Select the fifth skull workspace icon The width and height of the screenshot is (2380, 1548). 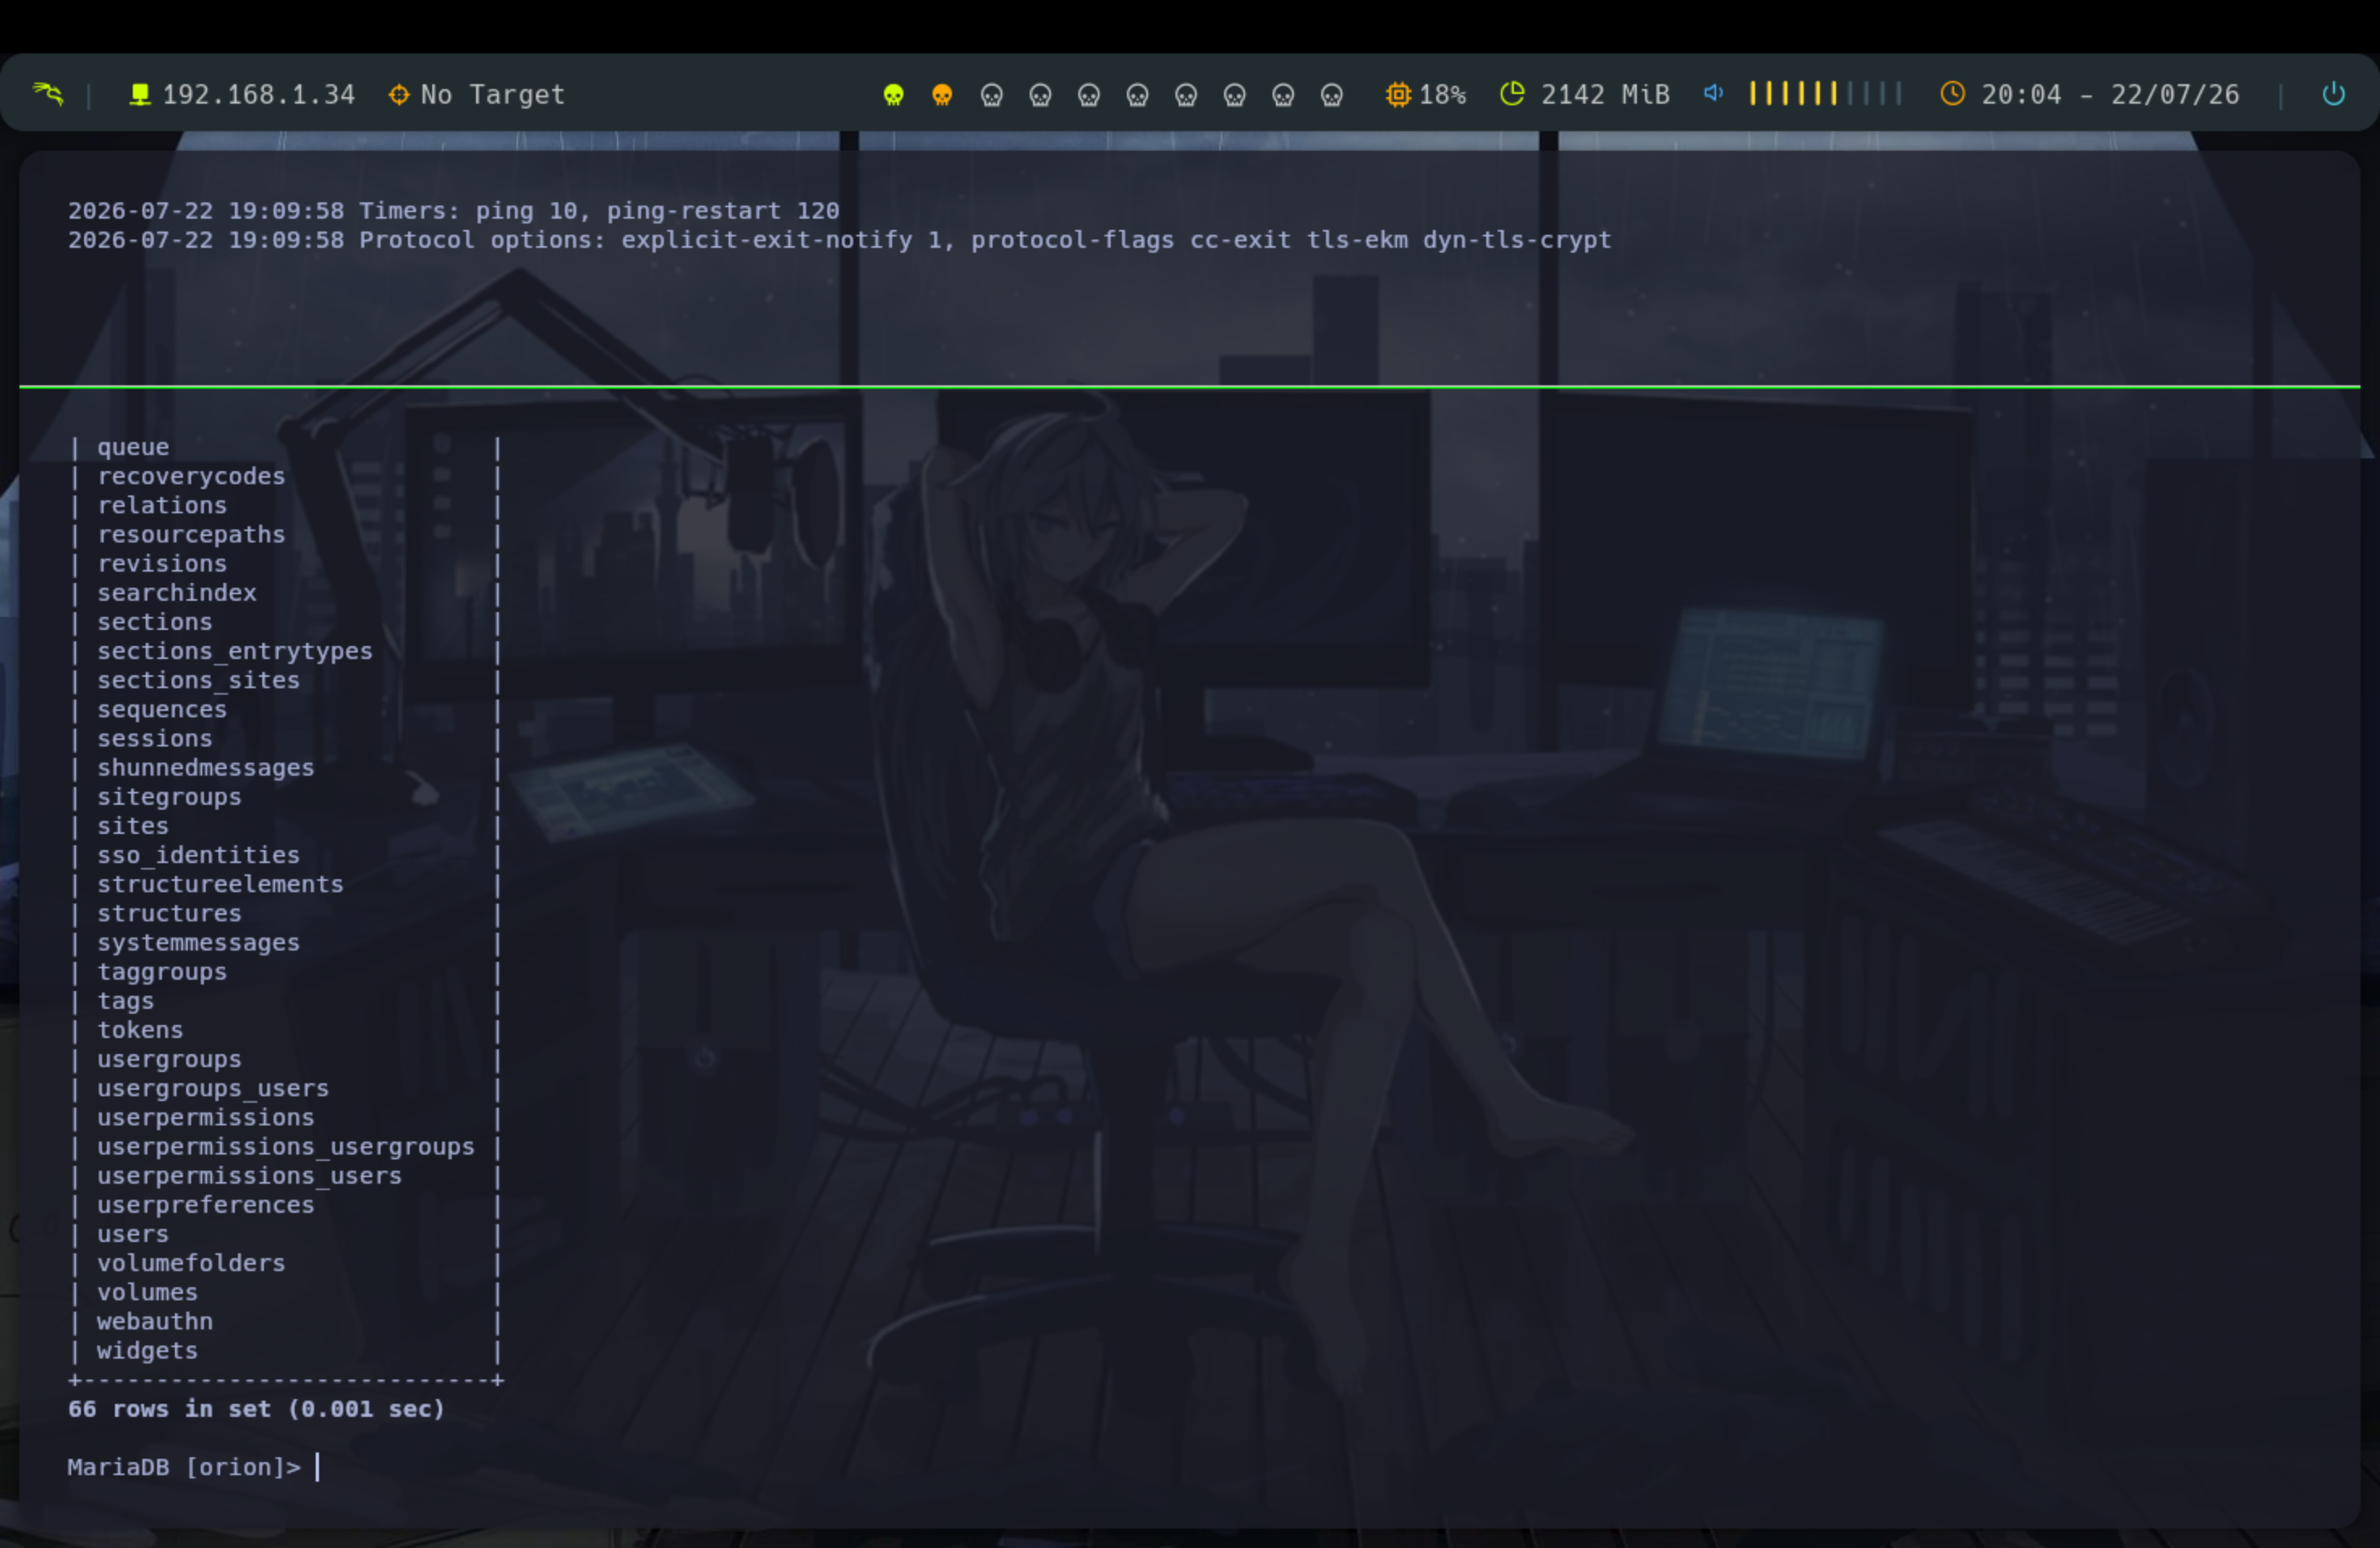click(x=1089, y=95)
